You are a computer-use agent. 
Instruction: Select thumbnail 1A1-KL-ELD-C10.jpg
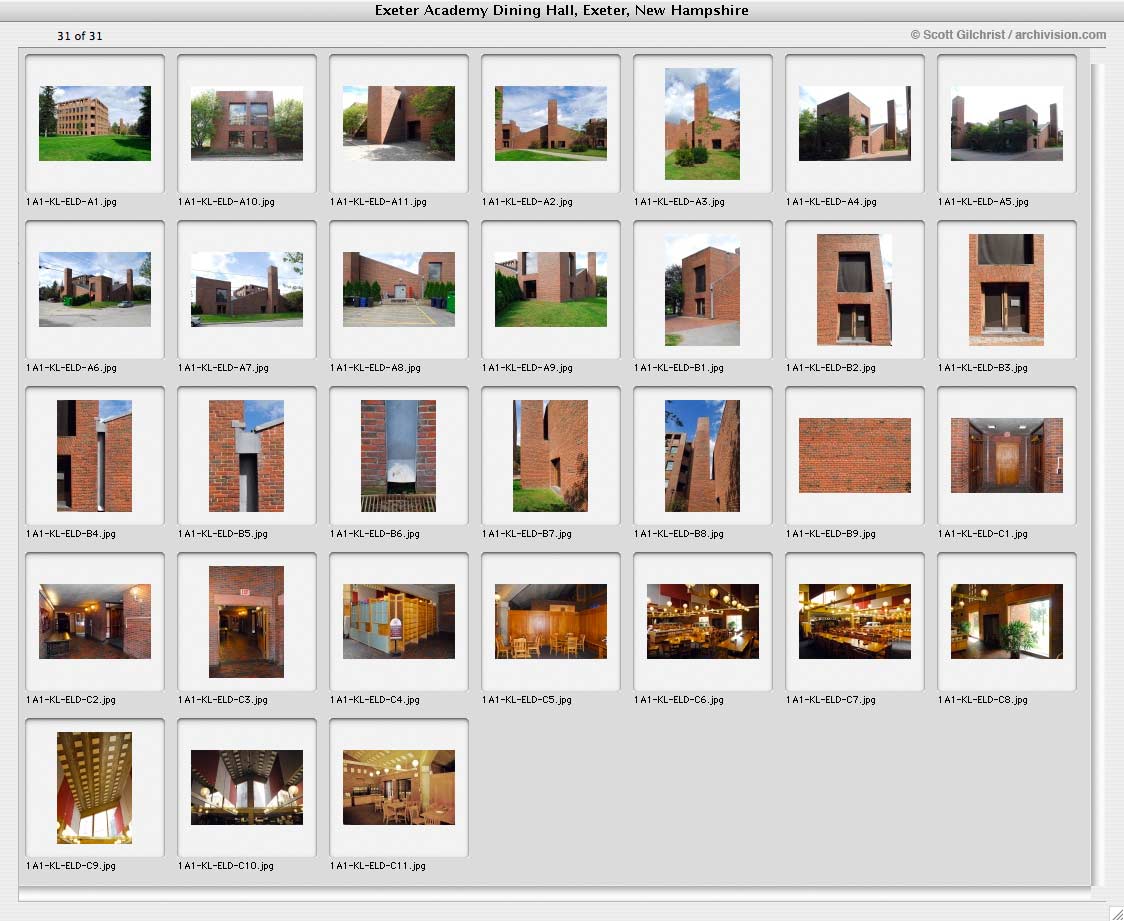(x=247, y=788)
